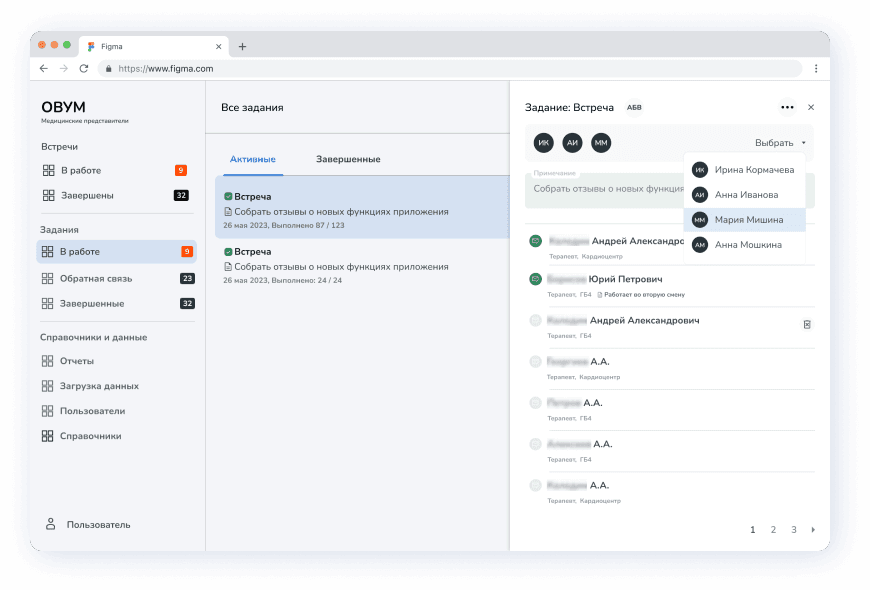Image resolution: width=870 pixels, height=590 pixels.
Task: Click the 23 badge on Обратная связь
Action: click(x=188, y=279)
